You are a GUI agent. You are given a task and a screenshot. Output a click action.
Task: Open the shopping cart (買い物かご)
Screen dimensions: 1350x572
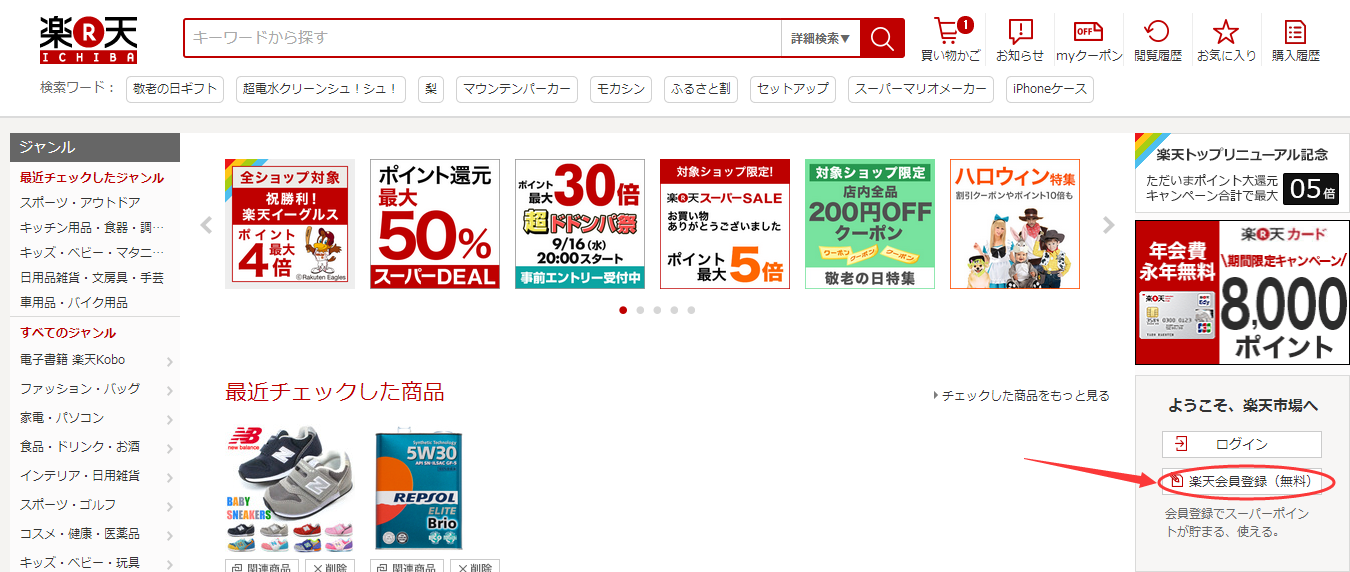950,40
